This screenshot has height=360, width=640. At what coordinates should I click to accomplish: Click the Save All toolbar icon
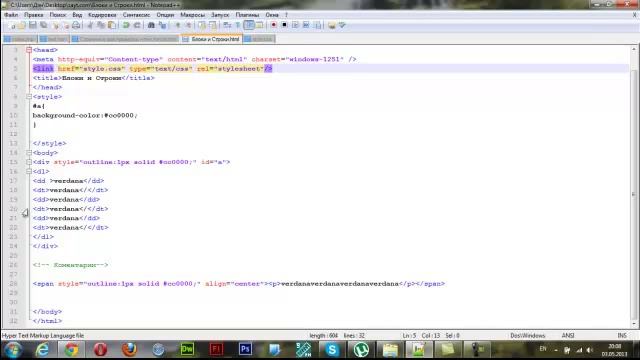click(x=43, y=25)
